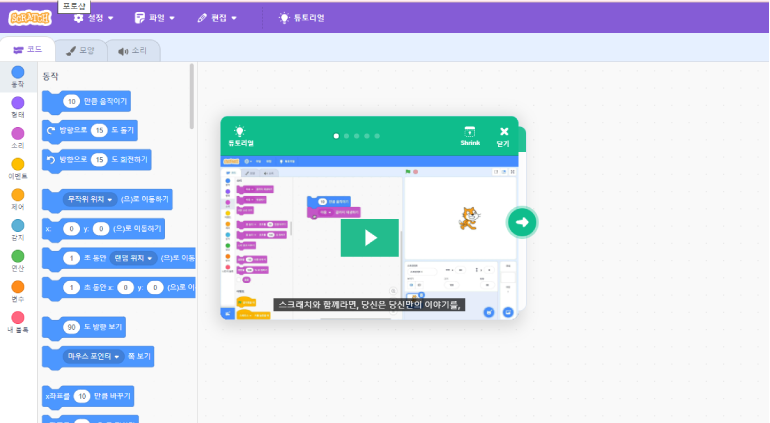Close the tutorial card with 닫기

[503, 137]
